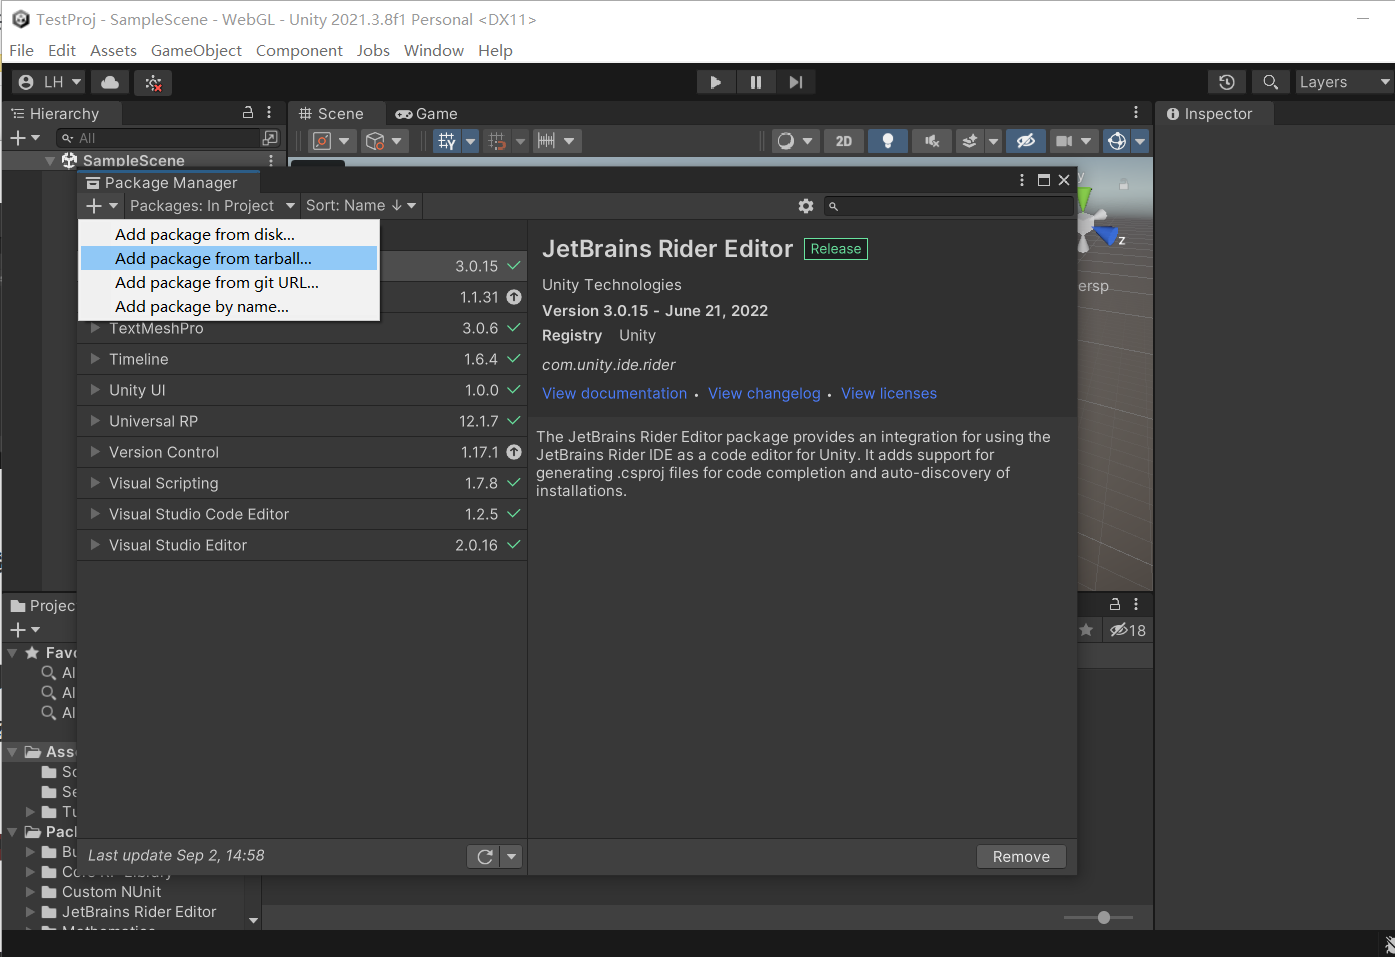This screenshot has height=957, width=1395.
Task: Open Sort: Name dropdown
Action: [361, 205]
